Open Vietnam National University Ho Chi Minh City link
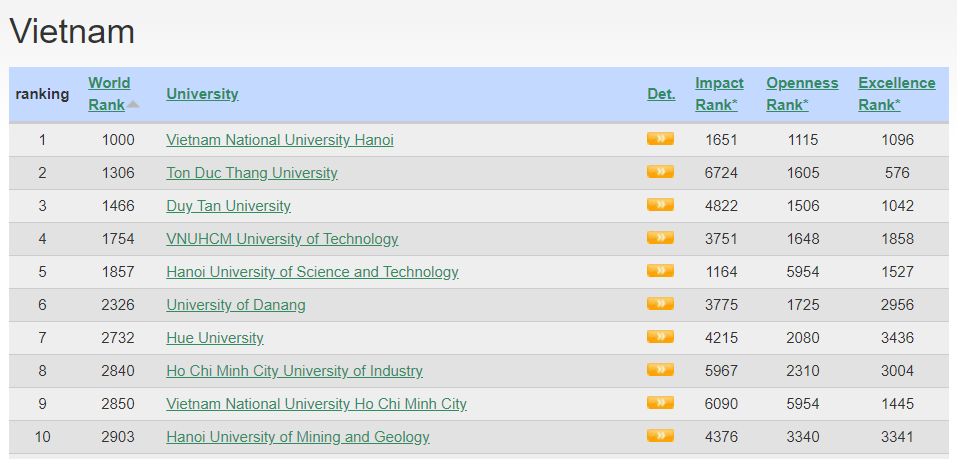957x459 pixels. (x=316, y=404)
